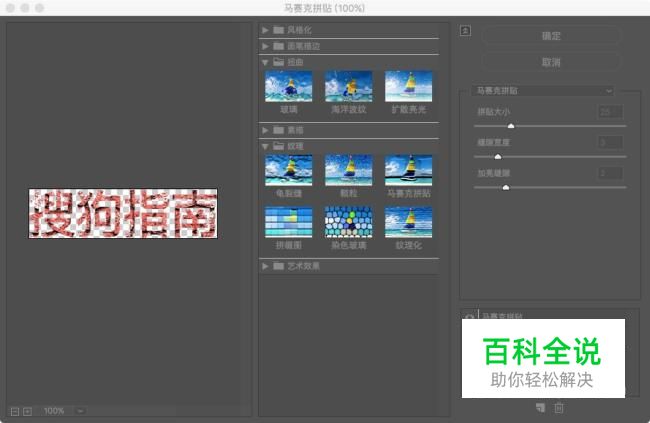Expand the 艺术效果 filter folder
The width and height of the screenshot is (650, 423).
point(265,266)
